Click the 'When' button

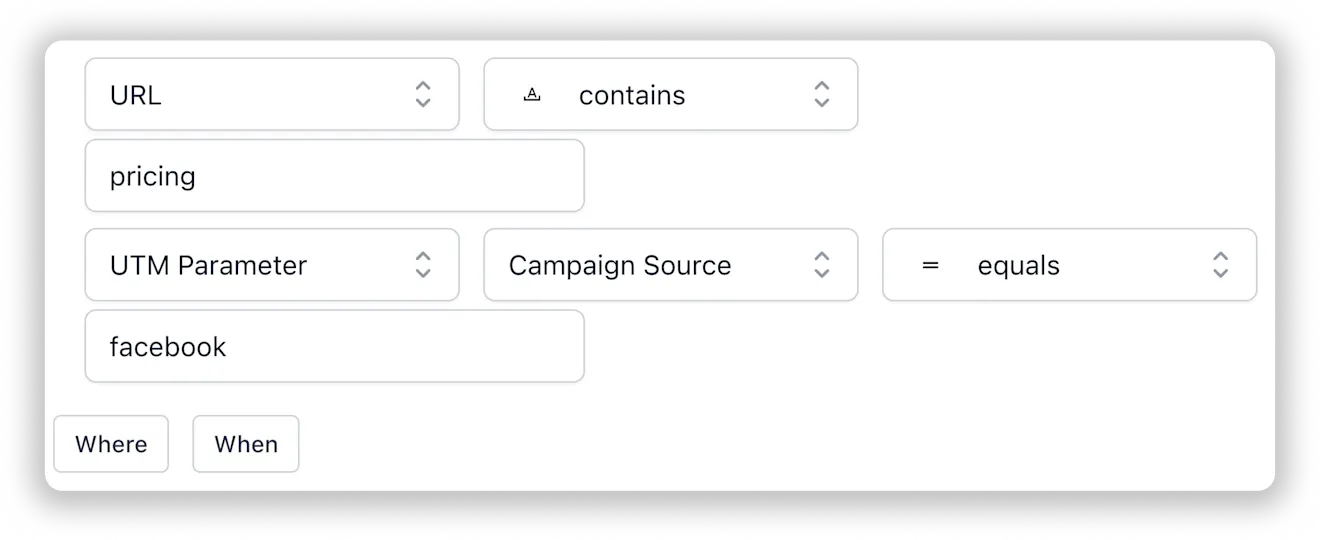[246, 444]
